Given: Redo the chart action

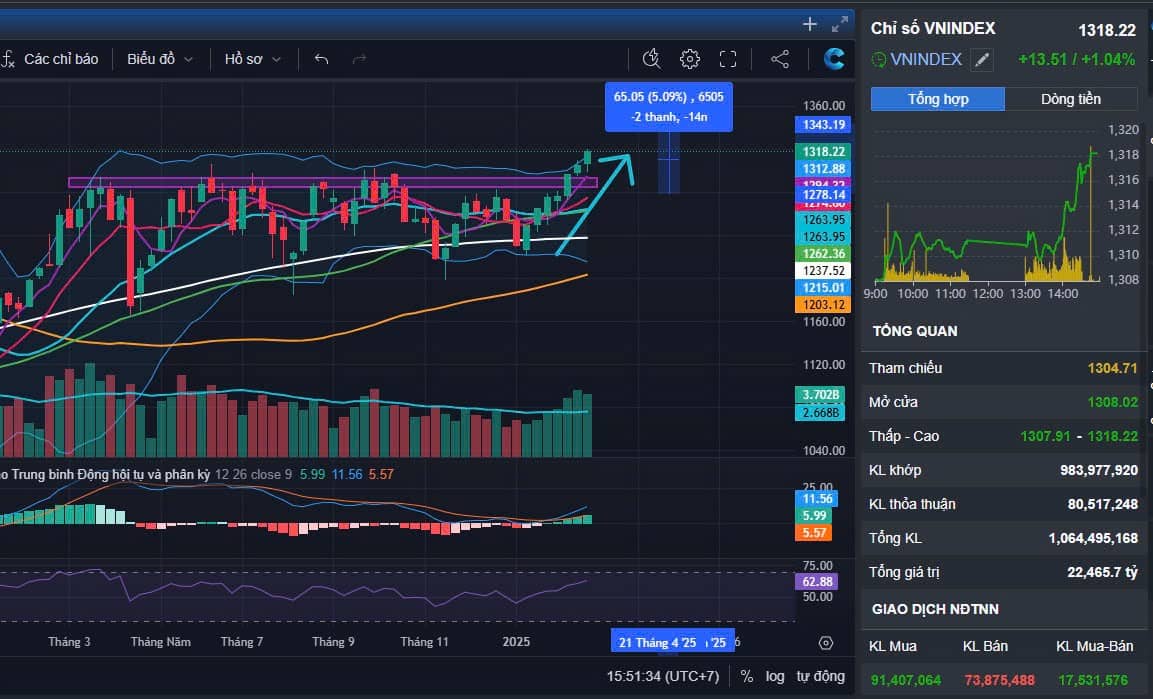Looking at the screenshot, I should (x=359, y=59).
